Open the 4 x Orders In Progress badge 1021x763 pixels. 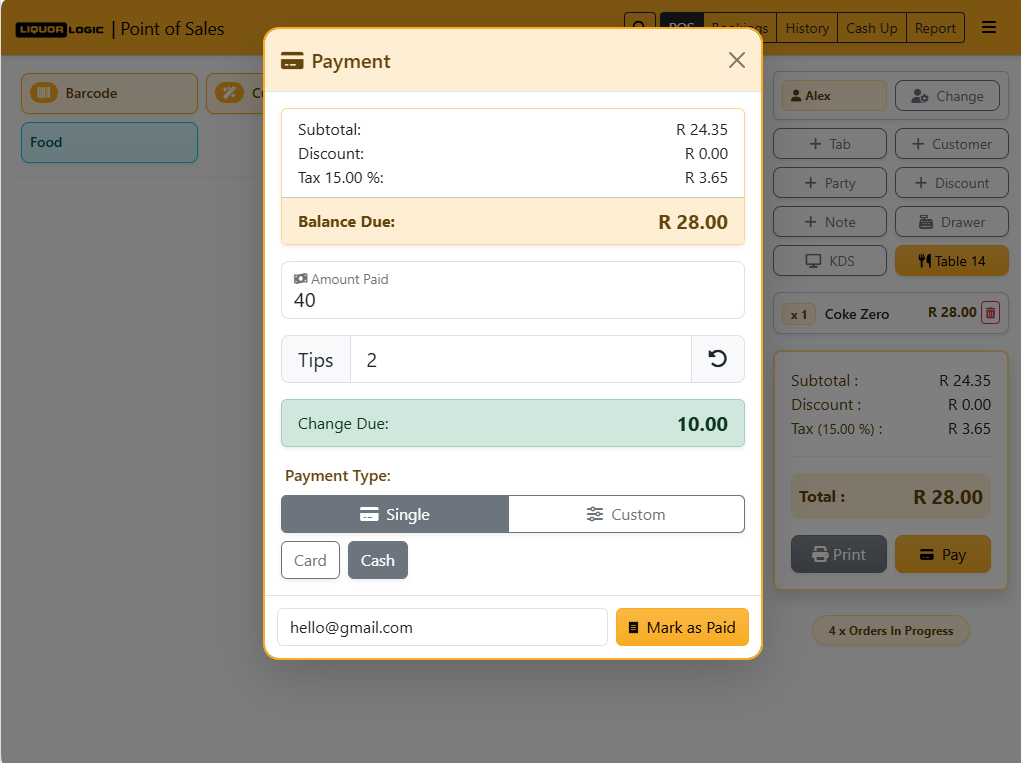coord(891,630)
